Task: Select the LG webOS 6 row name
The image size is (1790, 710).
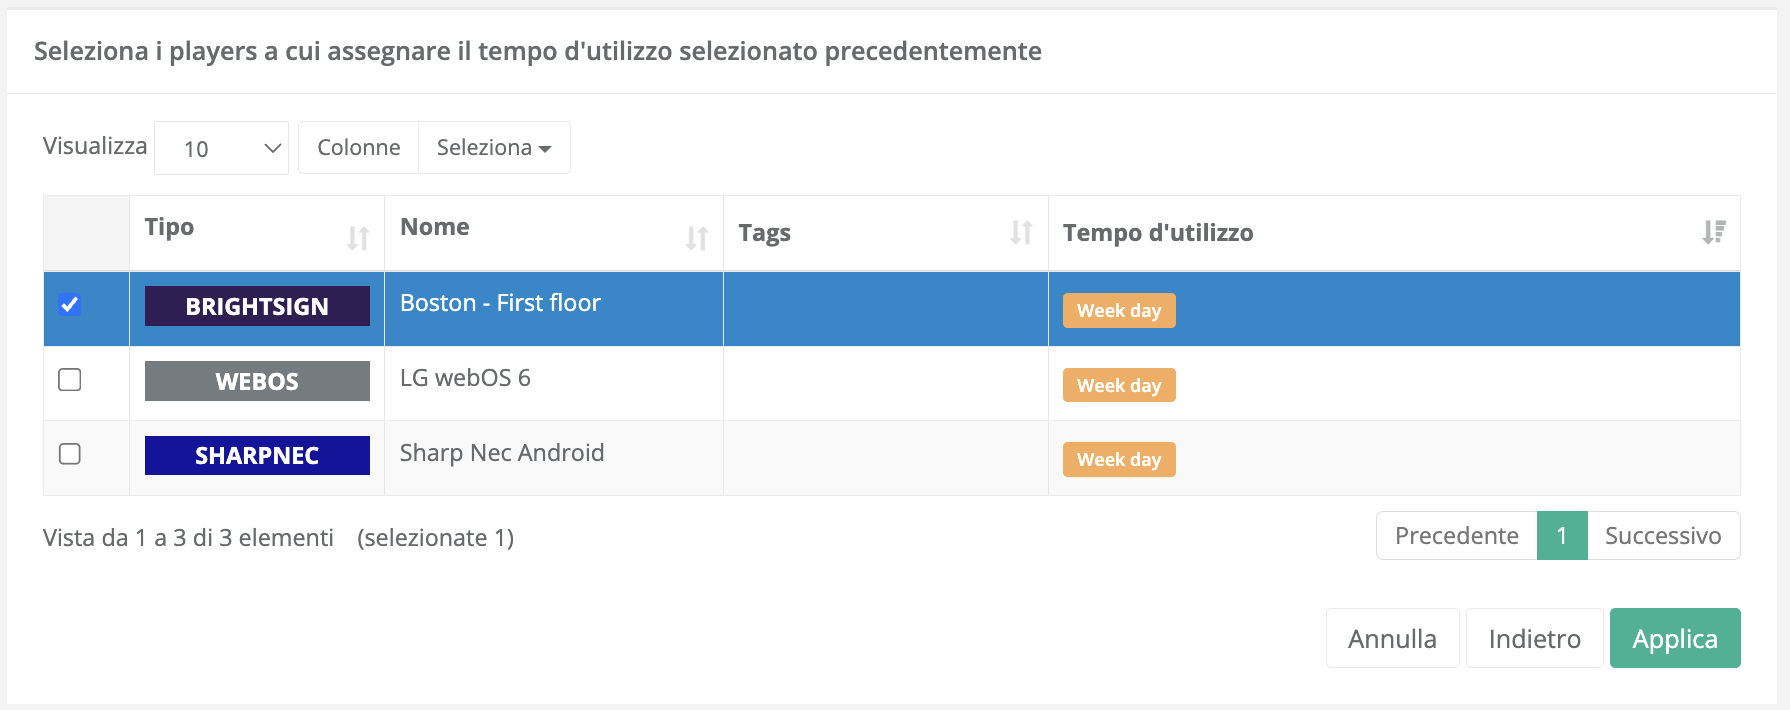Action: pyautogui.click(x=465, y=378)
